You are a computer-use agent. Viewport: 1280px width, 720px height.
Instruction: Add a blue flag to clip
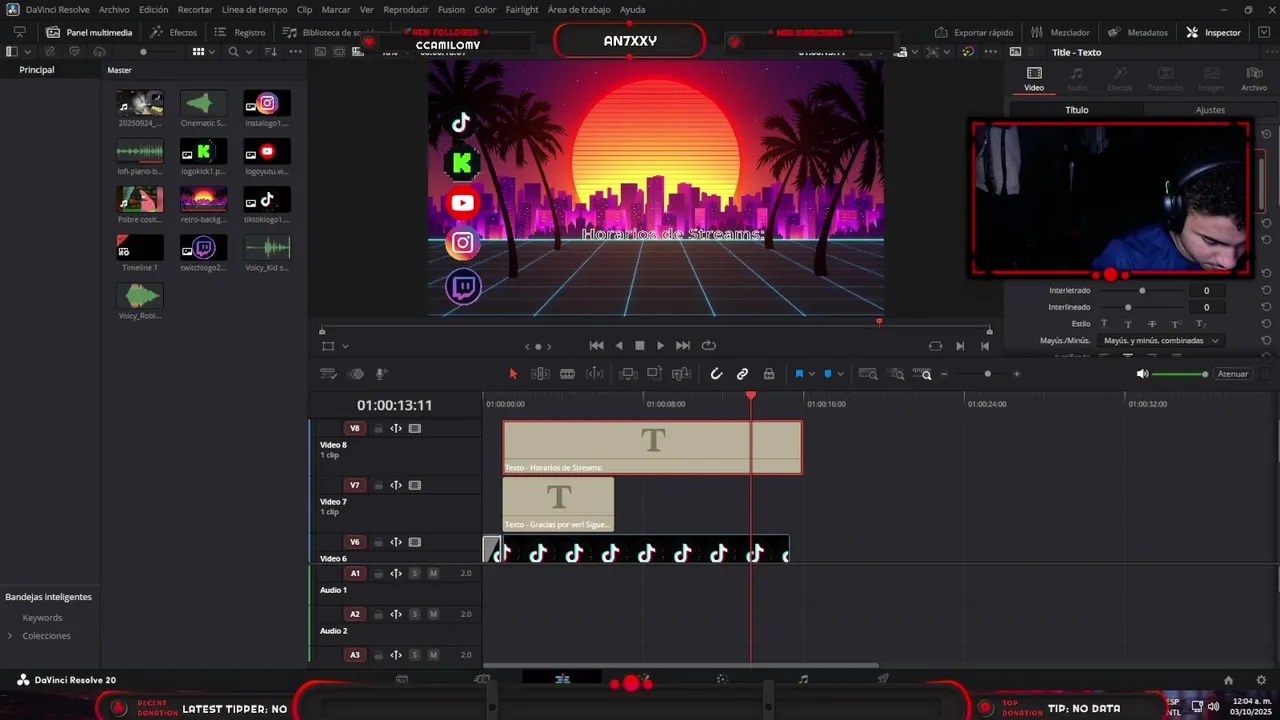click(x=799, y=374)
